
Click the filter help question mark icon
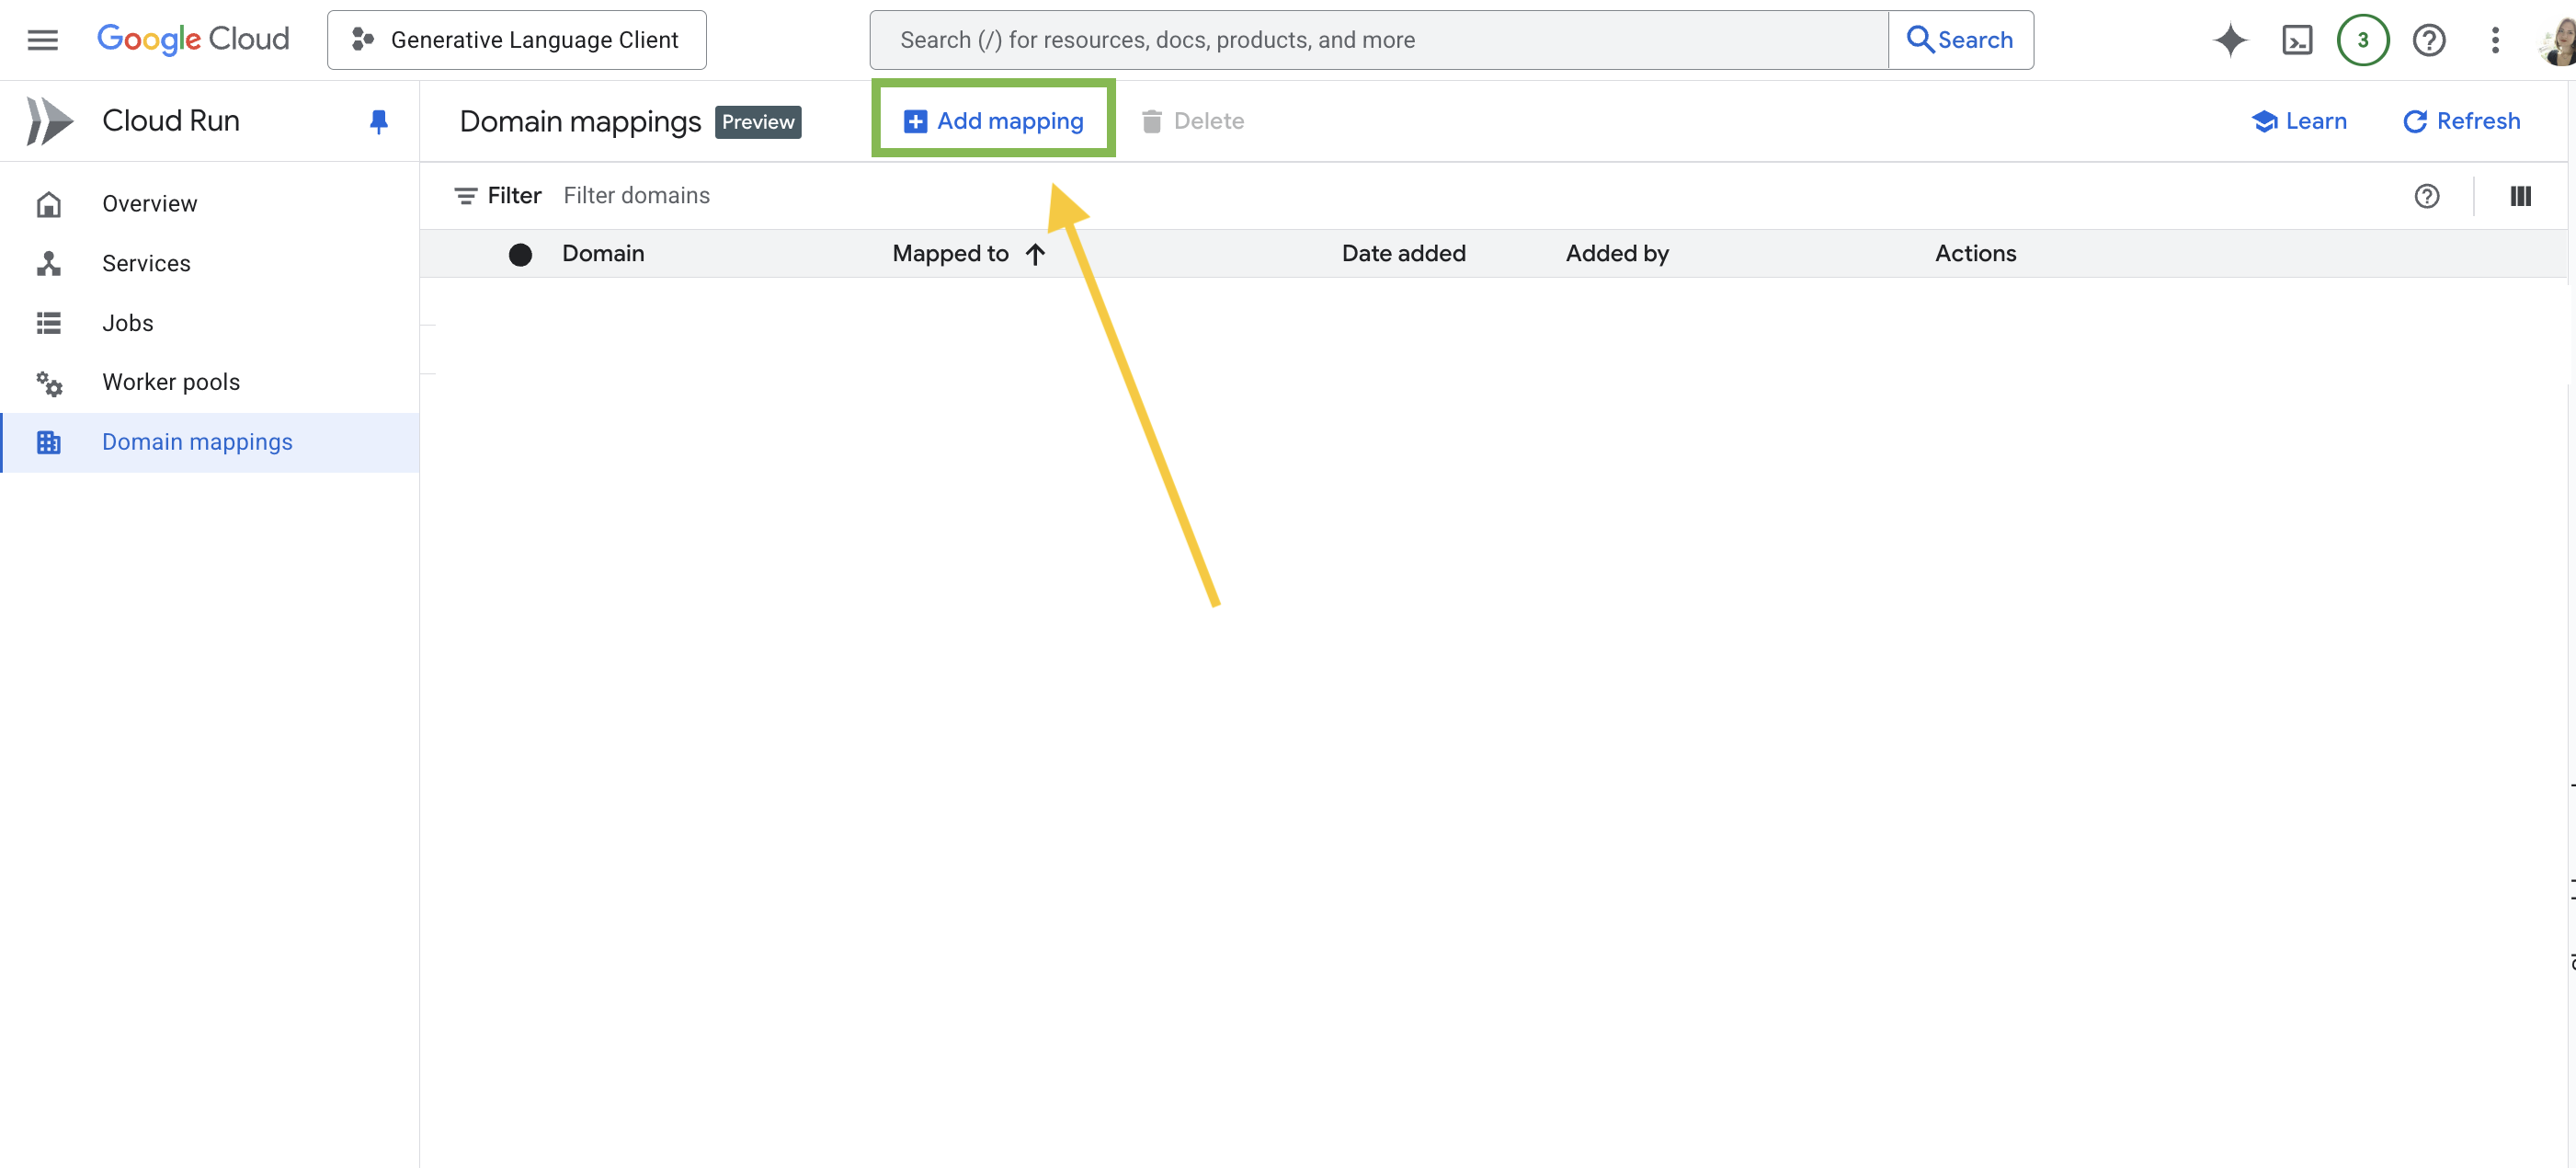click(2426, 196)
